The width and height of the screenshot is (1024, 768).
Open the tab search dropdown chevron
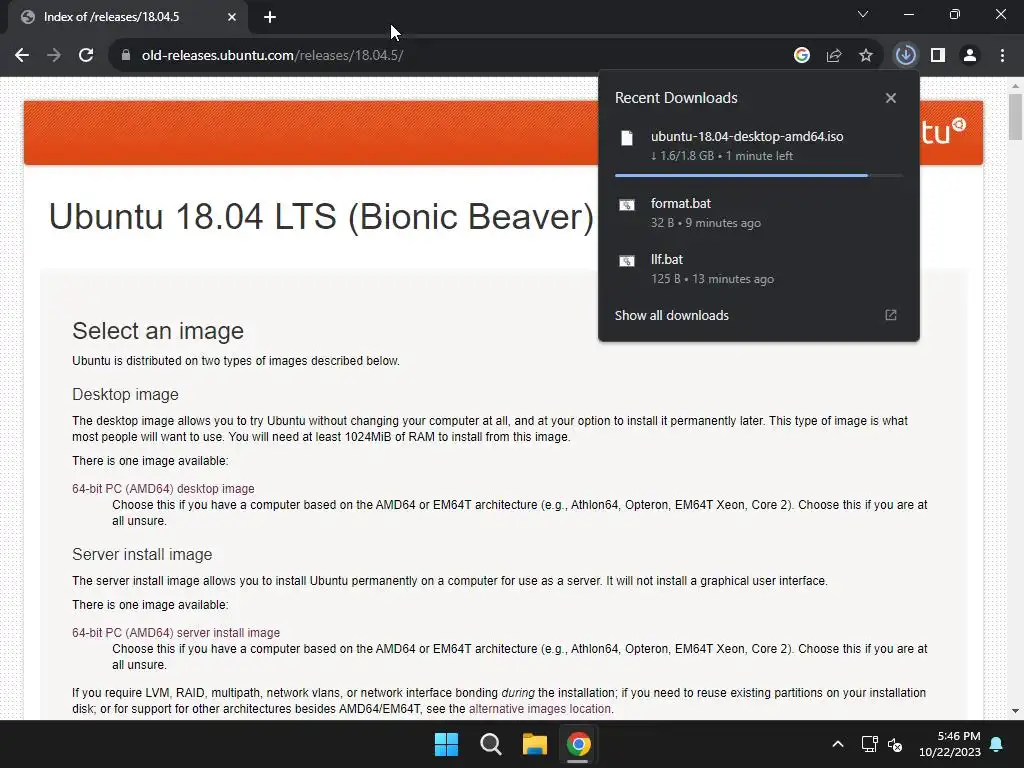tap(863, 14)
